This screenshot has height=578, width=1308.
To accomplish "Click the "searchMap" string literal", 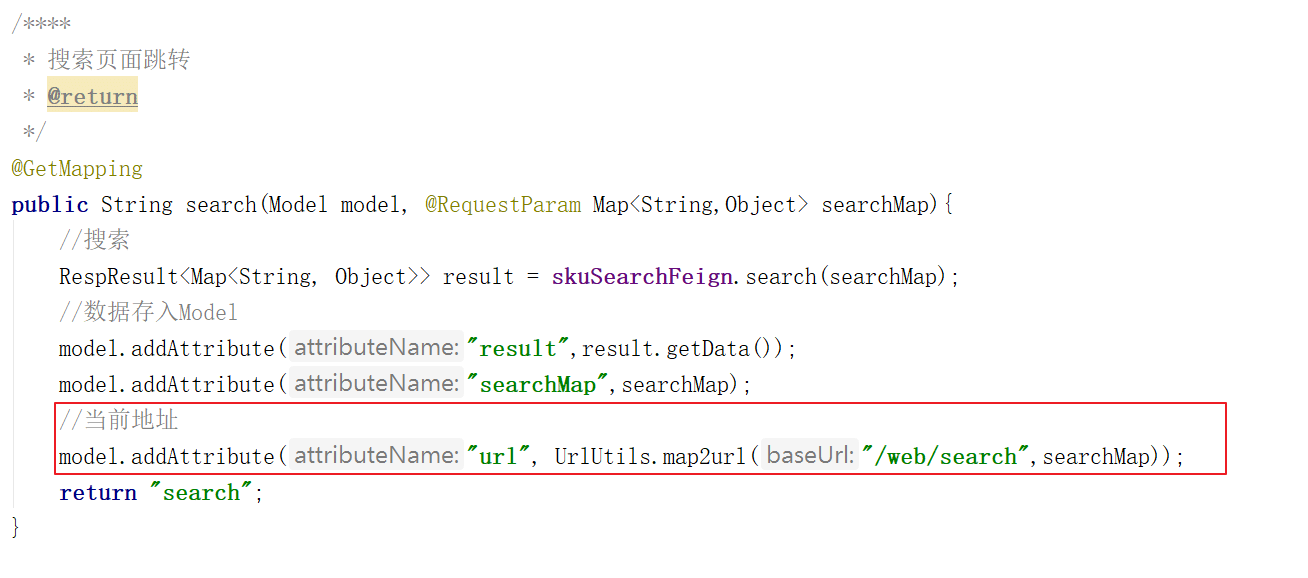I will [x=537, y=385].
